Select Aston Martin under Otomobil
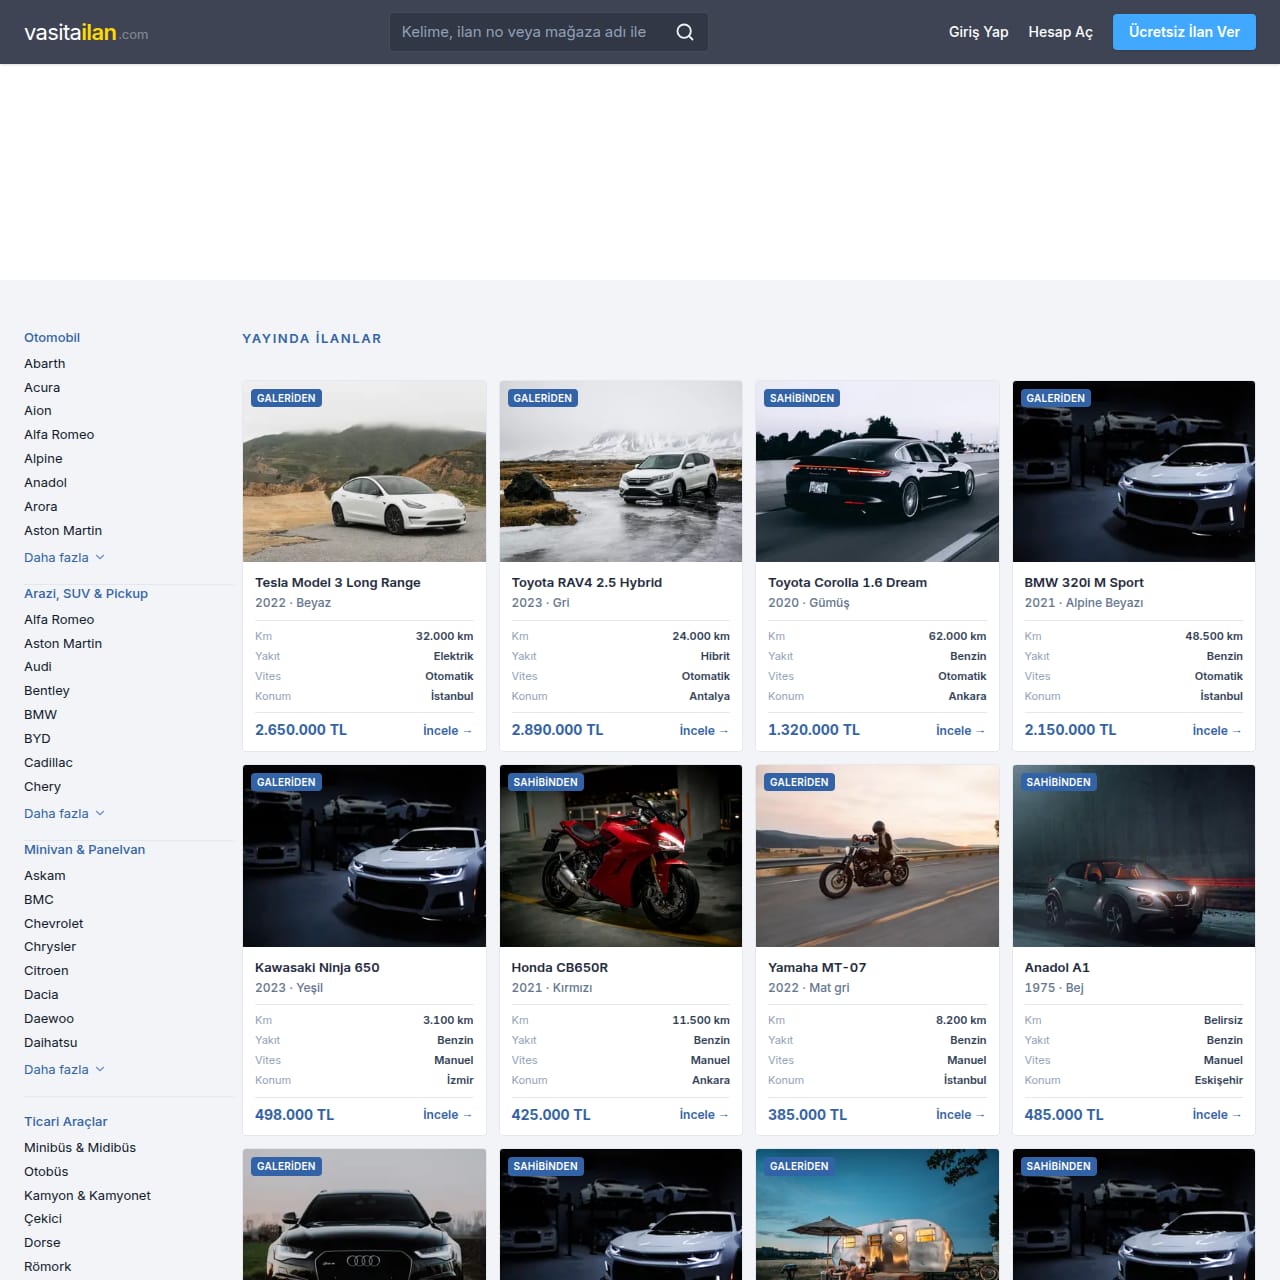The width and height of the screenshot is (1280, 1280). pos(63,531)
